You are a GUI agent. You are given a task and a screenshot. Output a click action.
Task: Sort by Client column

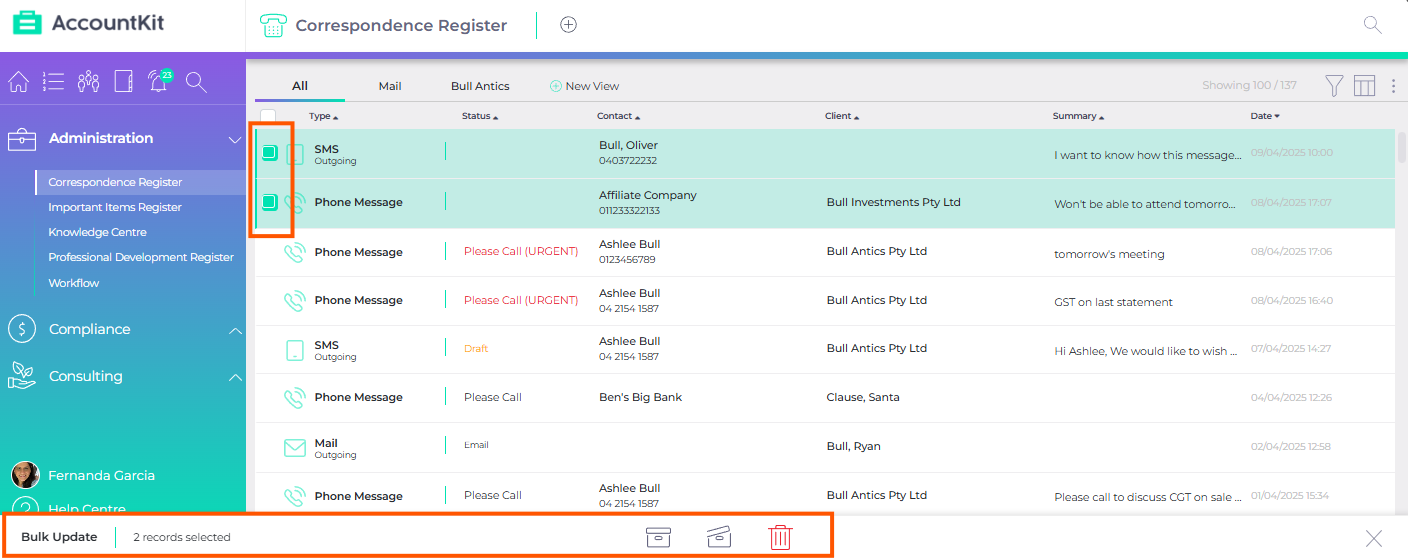[842, 116]
